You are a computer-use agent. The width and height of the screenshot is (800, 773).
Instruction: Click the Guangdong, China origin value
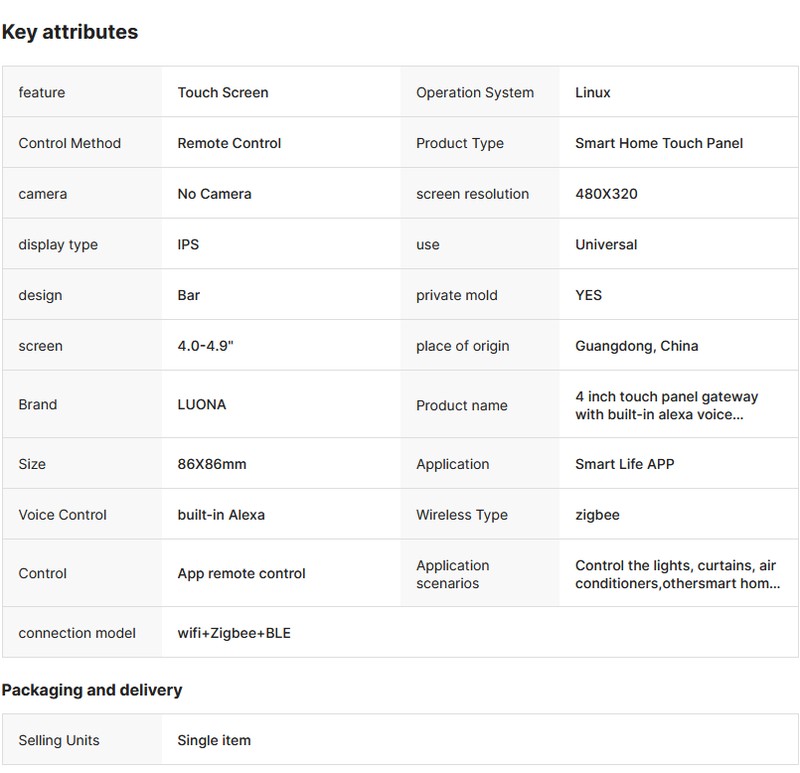point(637,346)
